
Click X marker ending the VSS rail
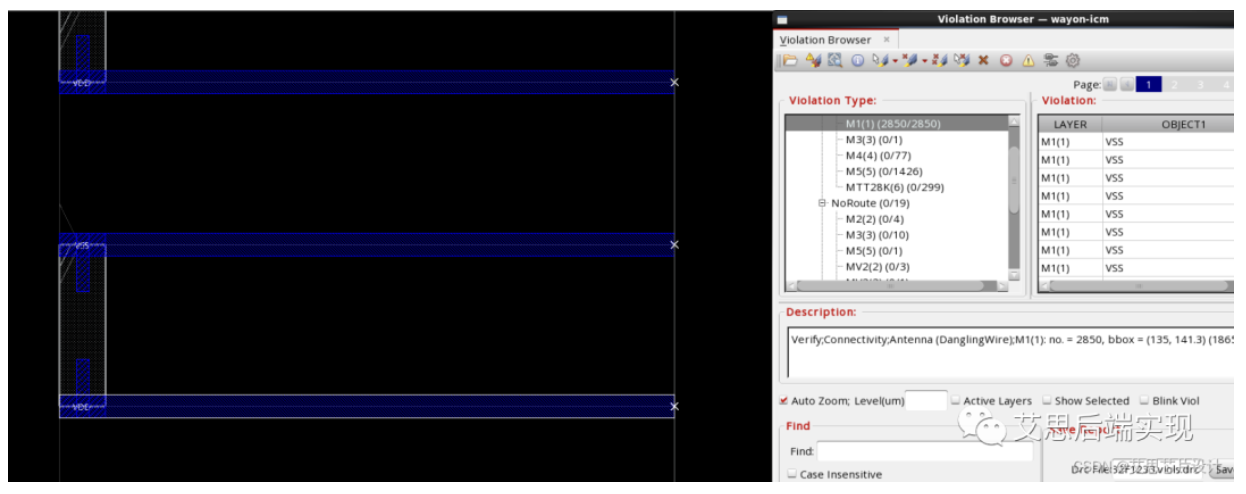(x=674, y=245)
